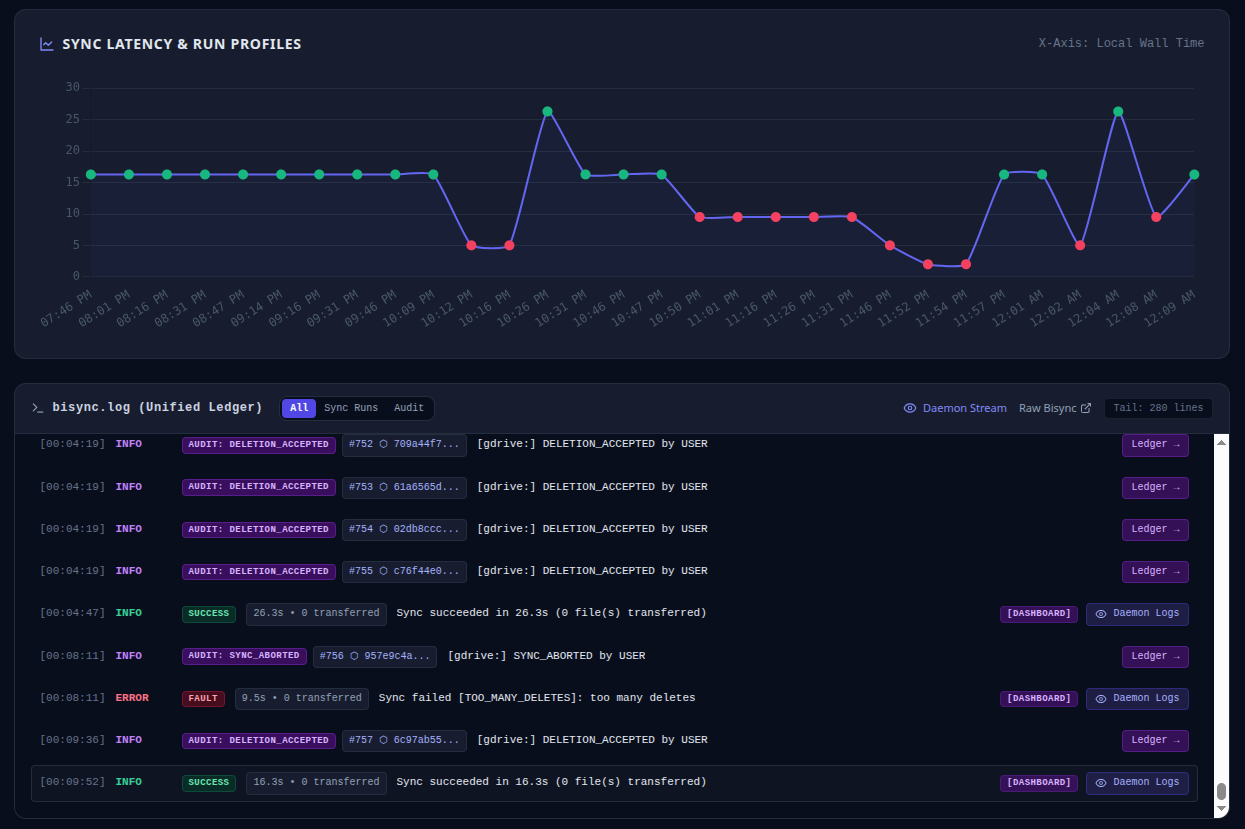The width and height of the screenshot is (1245, 829).
Task: Select the red 10:50 PM data point
Action: (699, 217)
